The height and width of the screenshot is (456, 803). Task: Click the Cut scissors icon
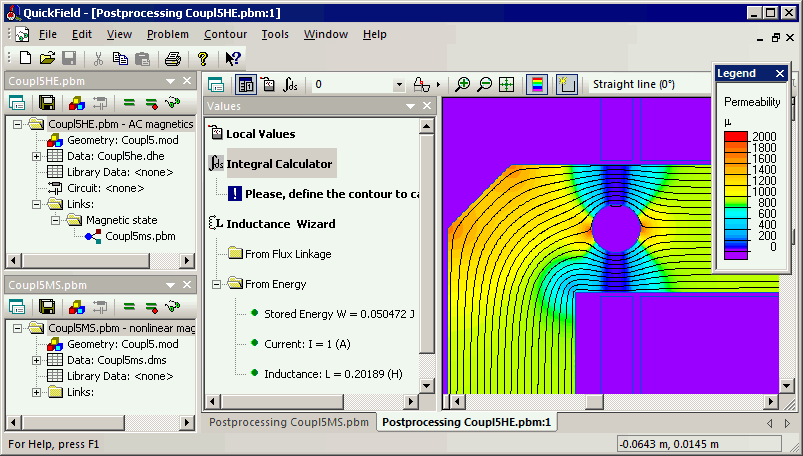[x=98, y=58]
